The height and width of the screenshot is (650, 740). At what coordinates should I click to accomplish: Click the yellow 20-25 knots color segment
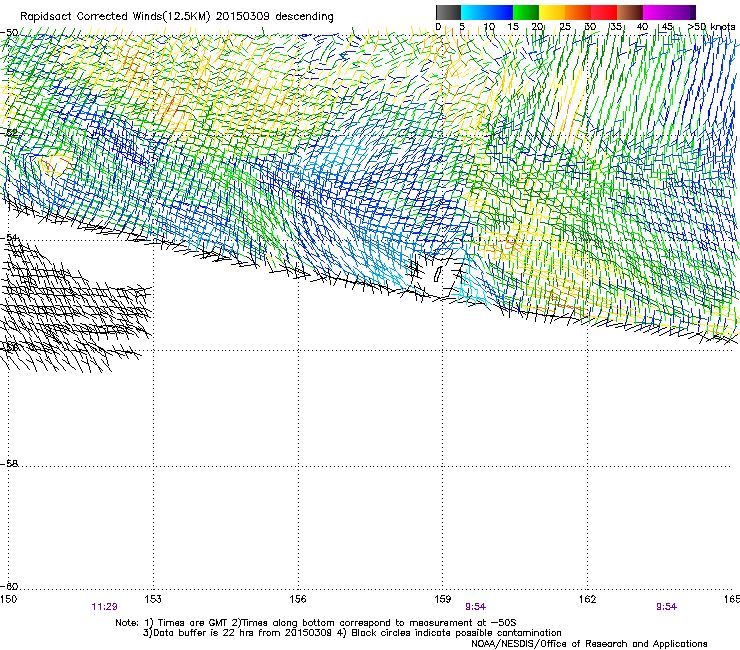(552, 12)
